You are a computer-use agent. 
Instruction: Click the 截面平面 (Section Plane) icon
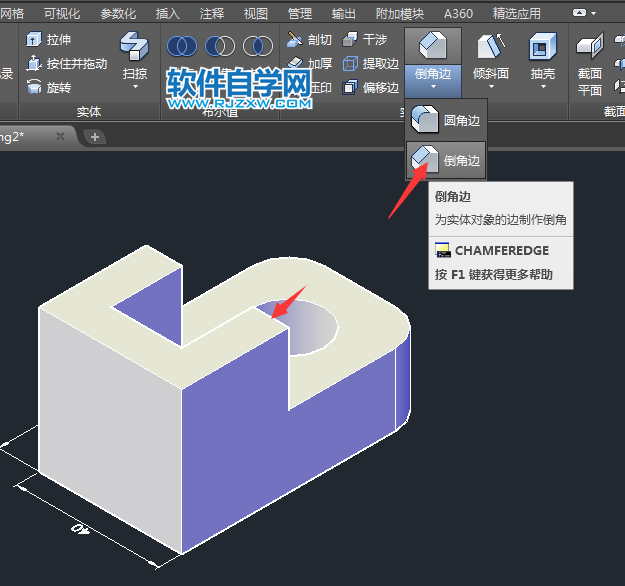click(590, 46)
